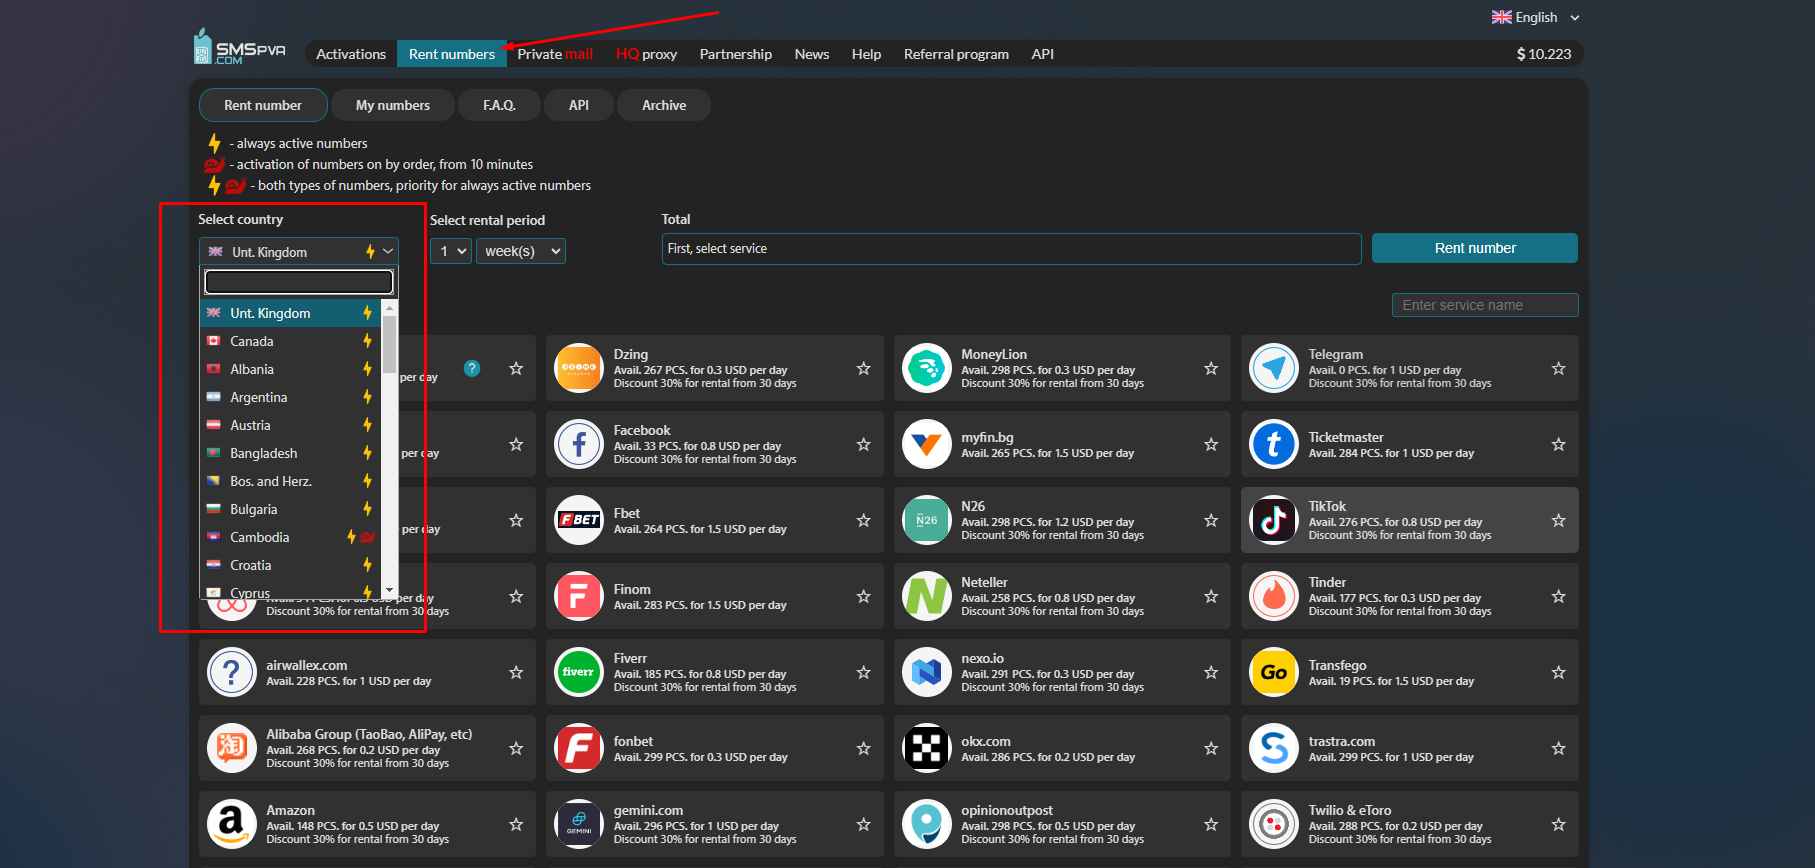1815x868 pixels.
Task: Toggle favorite star for MoneyLion
Action: (1211, 368)
